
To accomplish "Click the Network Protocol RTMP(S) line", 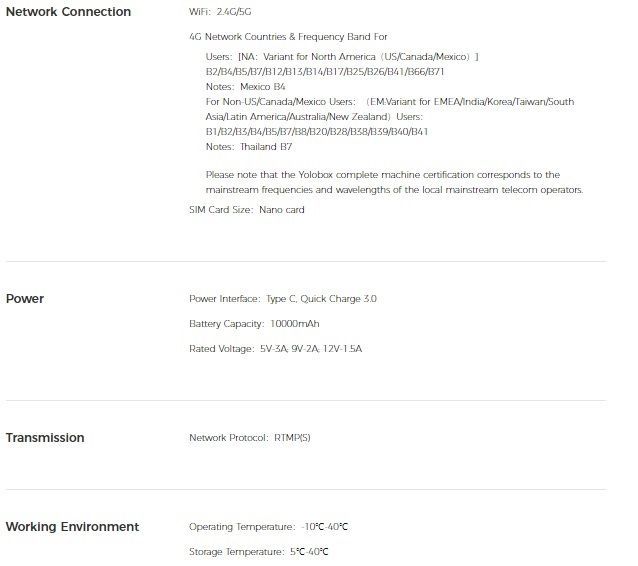I will point(249,438).
